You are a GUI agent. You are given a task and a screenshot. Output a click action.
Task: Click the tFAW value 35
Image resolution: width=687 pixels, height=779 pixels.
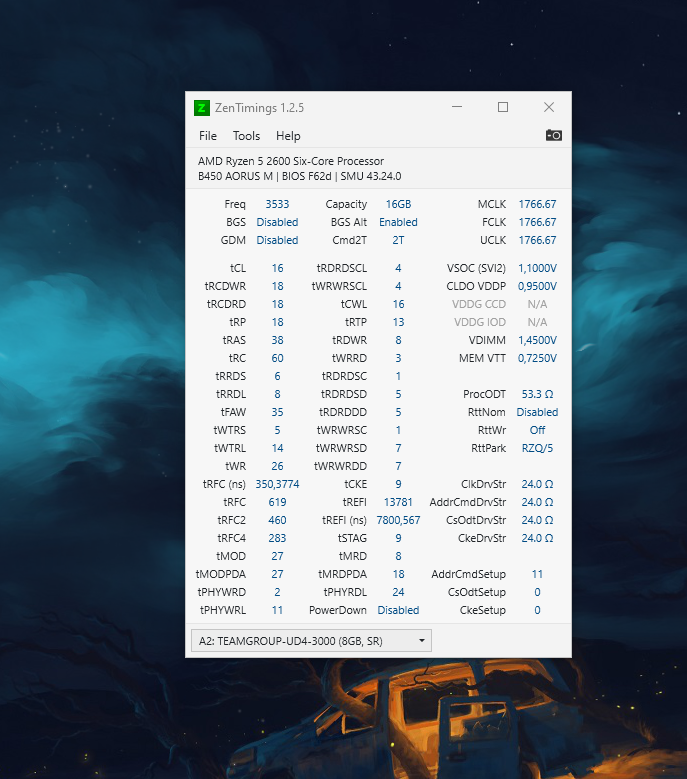pyautogui.click(x=277, y=412)
